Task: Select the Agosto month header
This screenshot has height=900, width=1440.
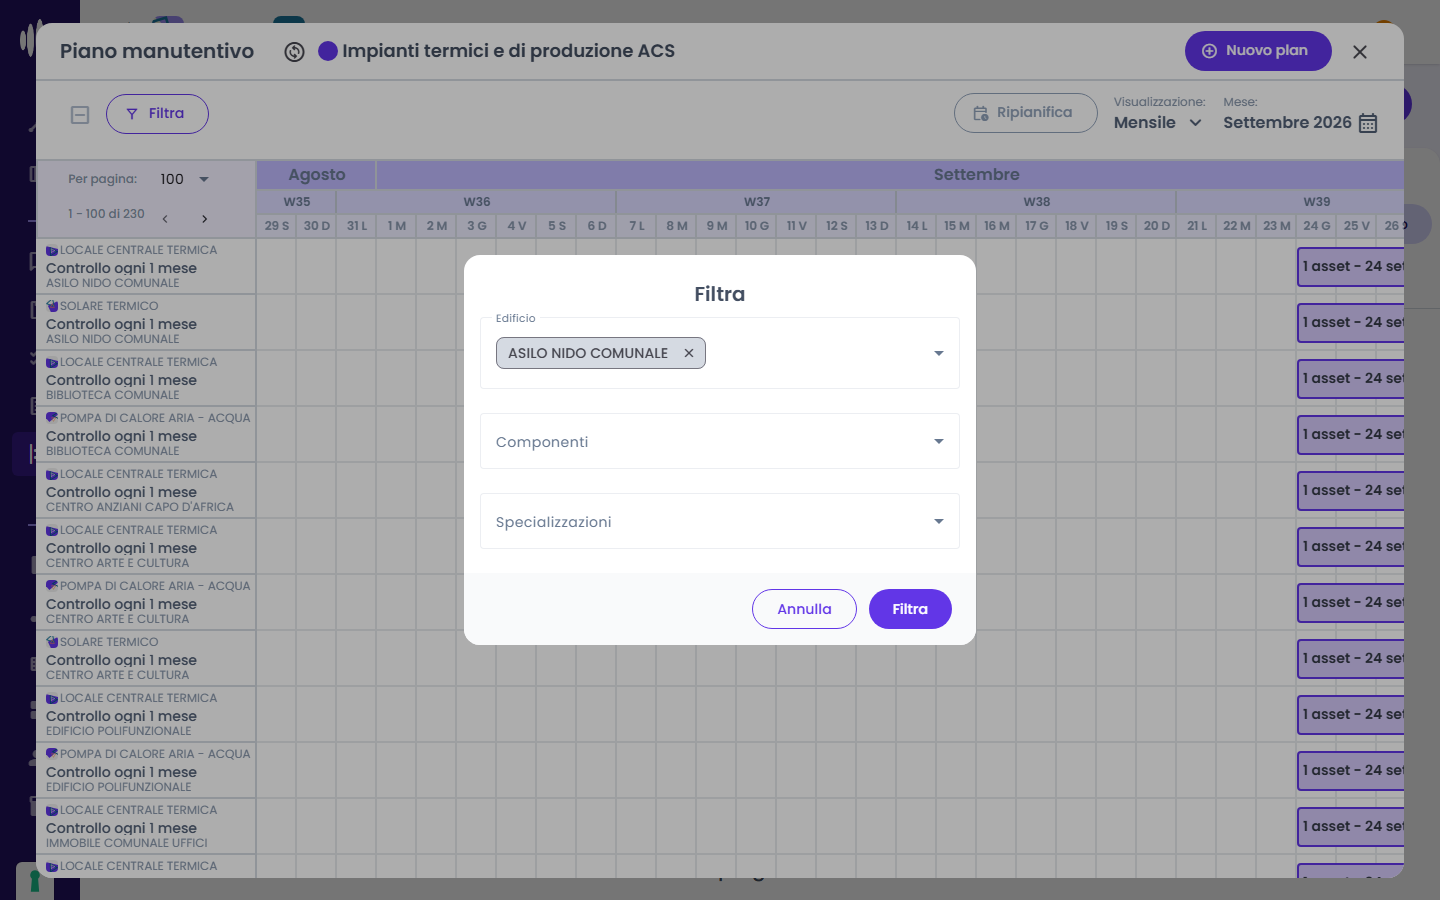Action: [316, 174]
